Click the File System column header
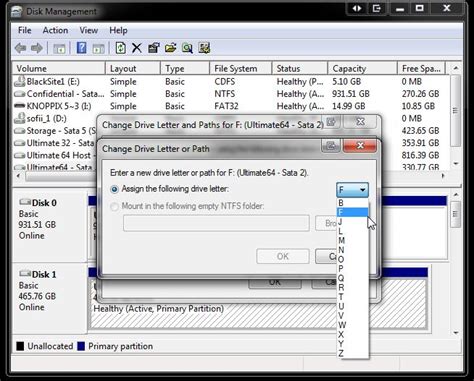Screen dimensions: 474x381 coord(241,69)
